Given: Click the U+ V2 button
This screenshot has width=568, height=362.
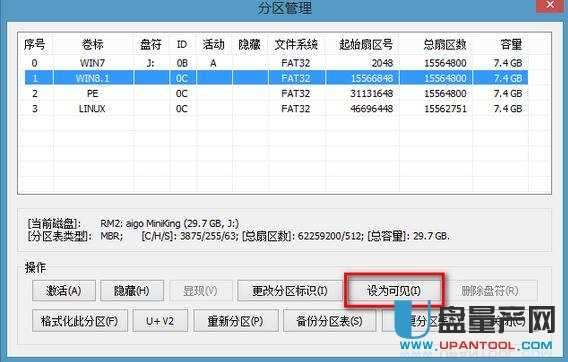Looking at the screenshot, I should point(160,321).
